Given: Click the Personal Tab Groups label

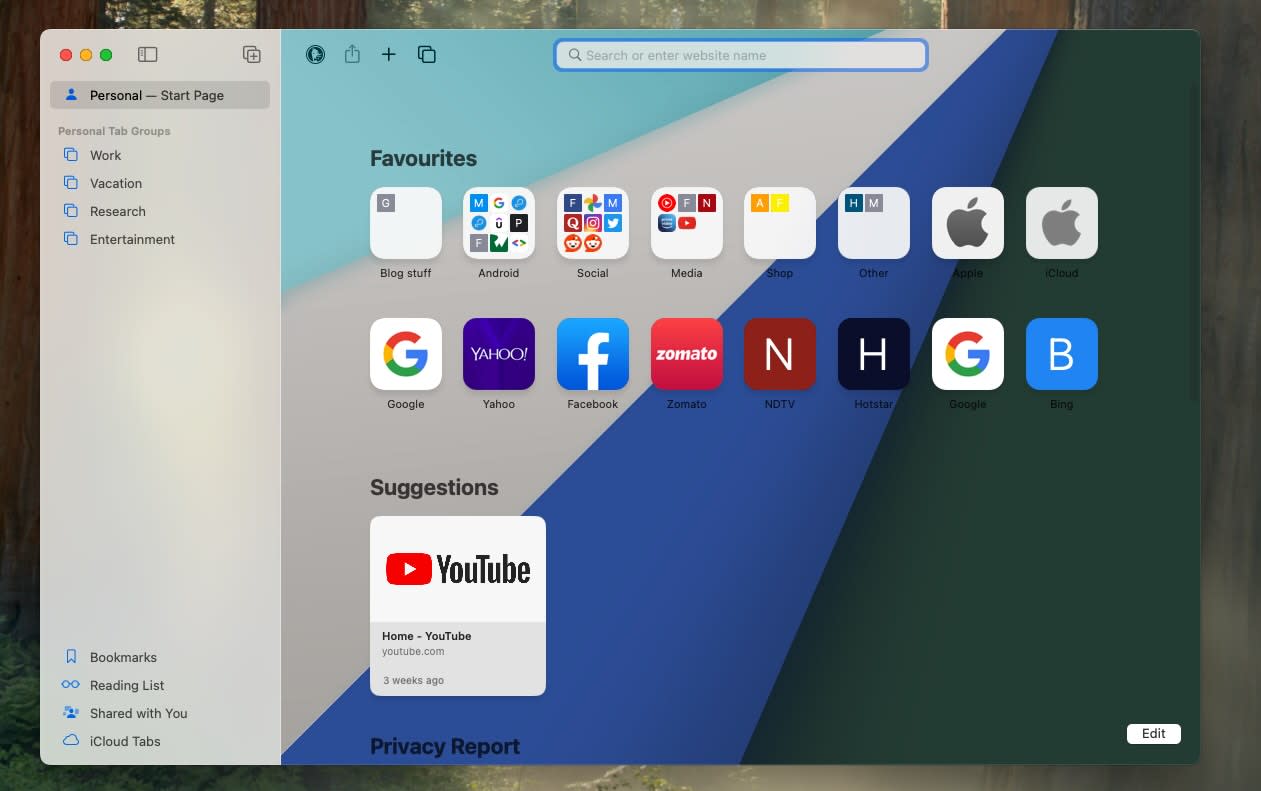Looking at the screenshot, I should (114, 131).
